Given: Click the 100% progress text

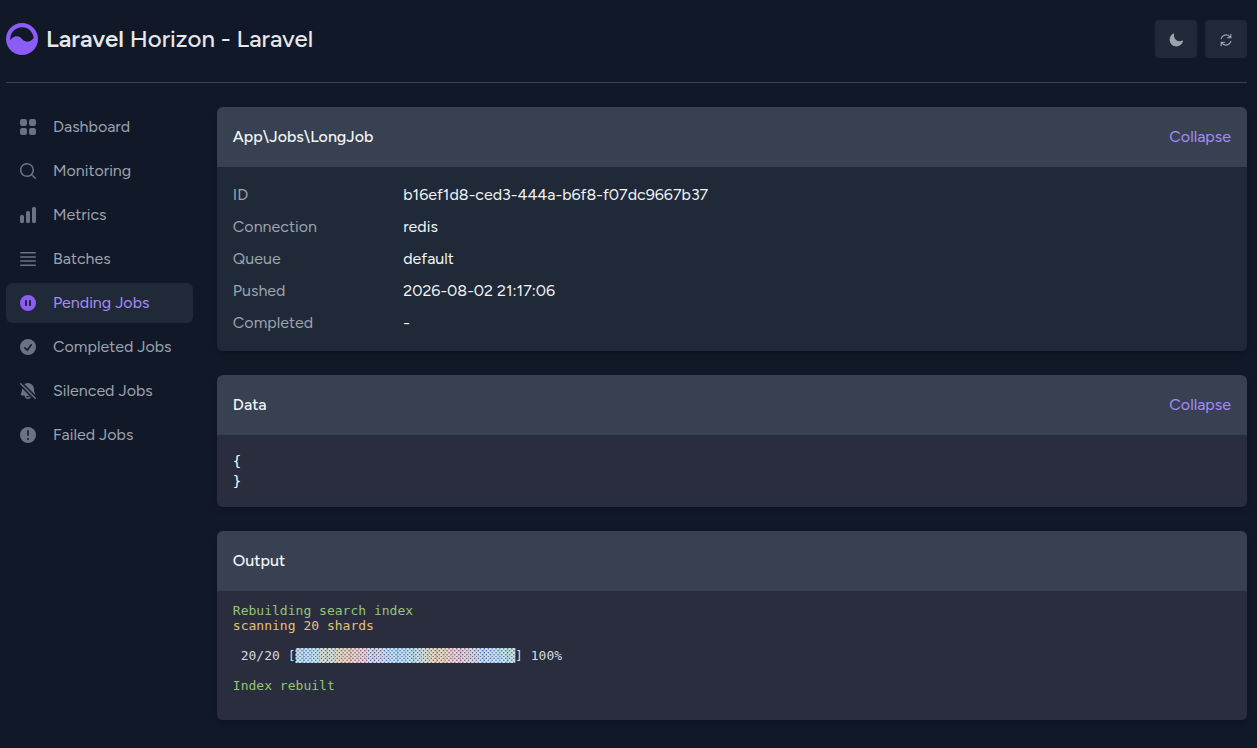Looking at the screenshot, I should [x=546, y=656].
